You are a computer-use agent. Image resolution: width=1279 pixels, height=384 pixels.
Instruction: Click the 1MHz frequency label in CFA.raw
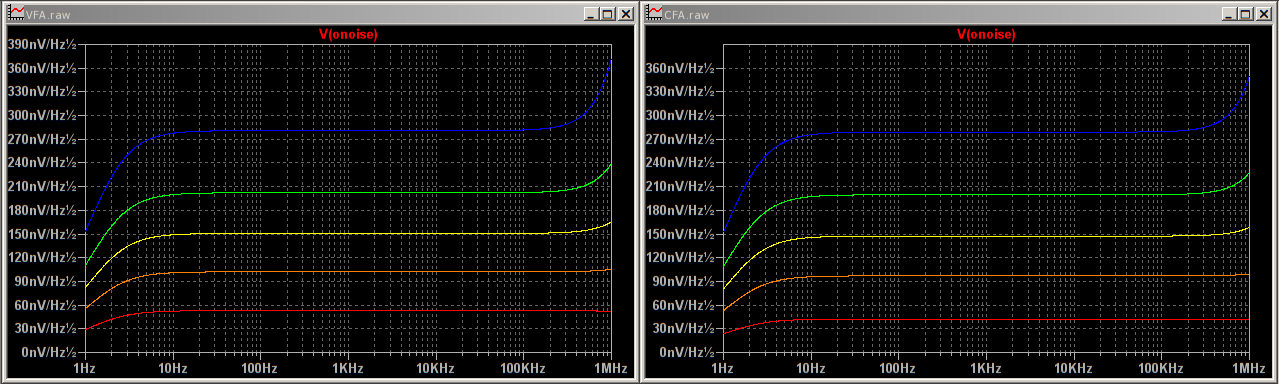point(1248,369)
